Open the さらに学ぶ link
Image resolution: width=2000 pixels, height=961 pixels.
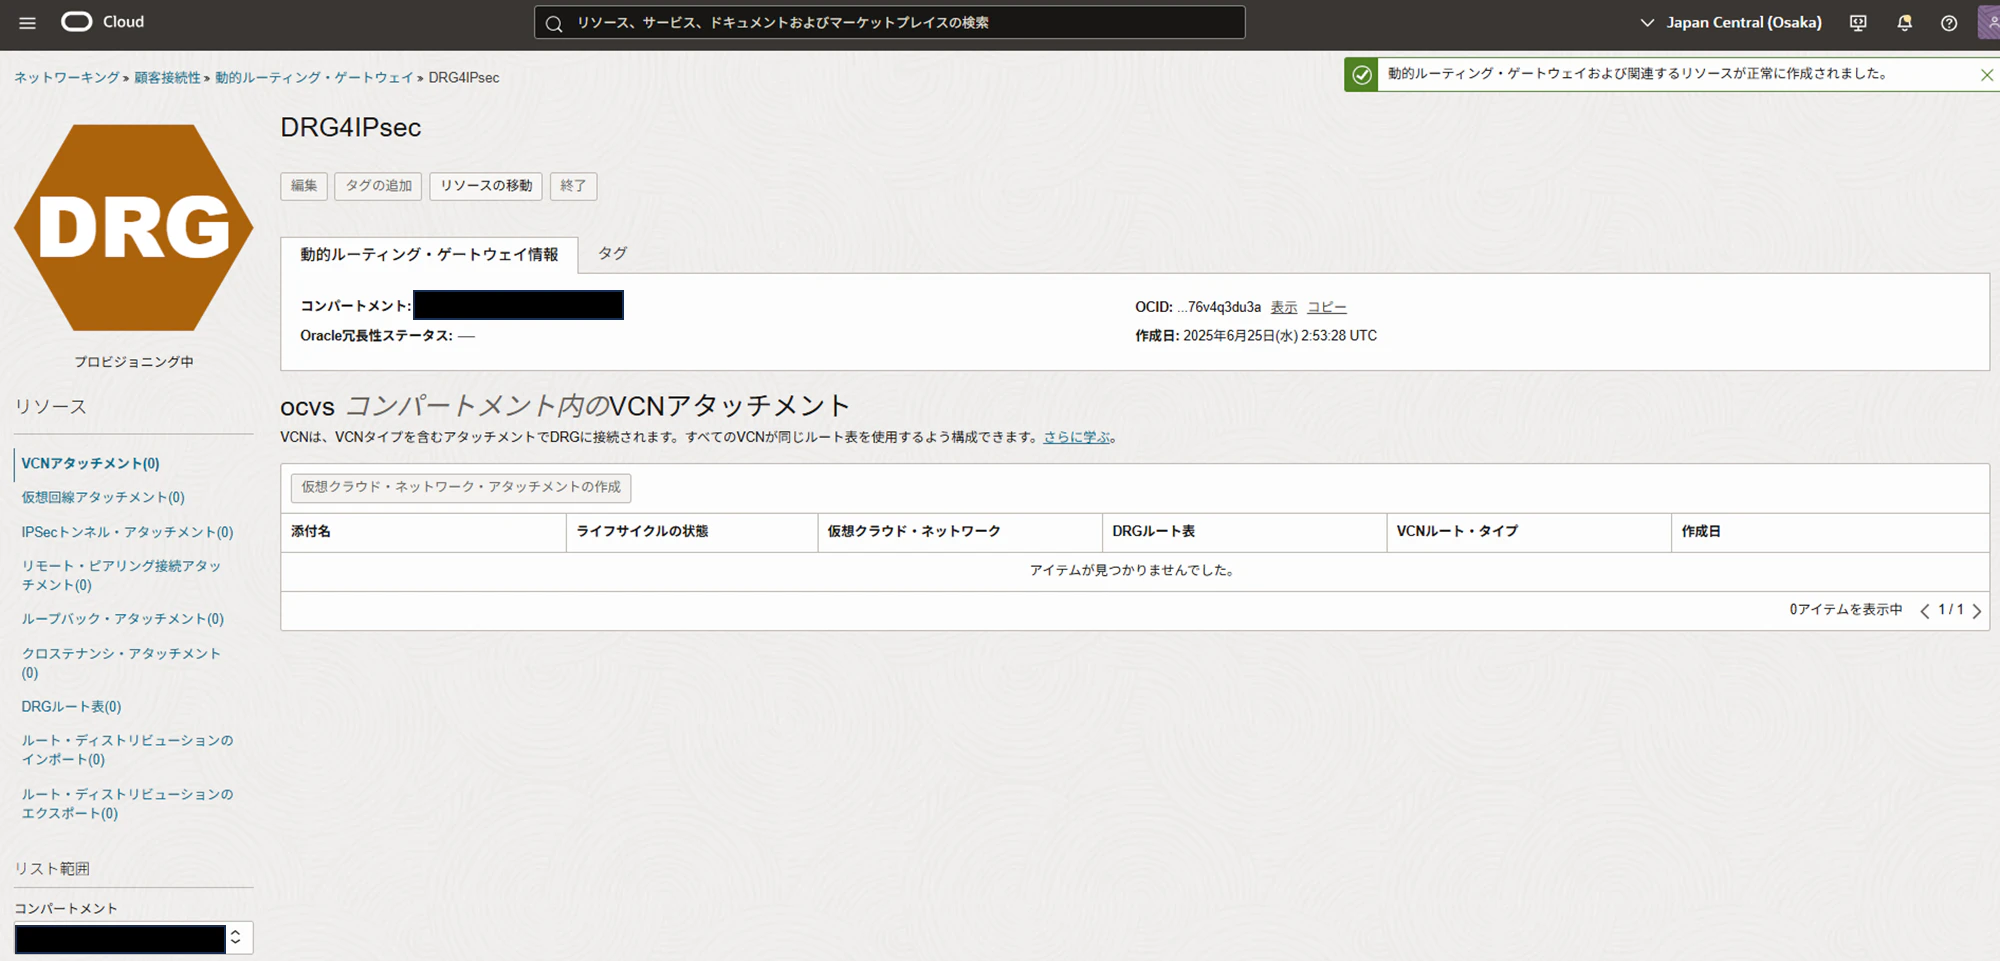pos(1077,437)
